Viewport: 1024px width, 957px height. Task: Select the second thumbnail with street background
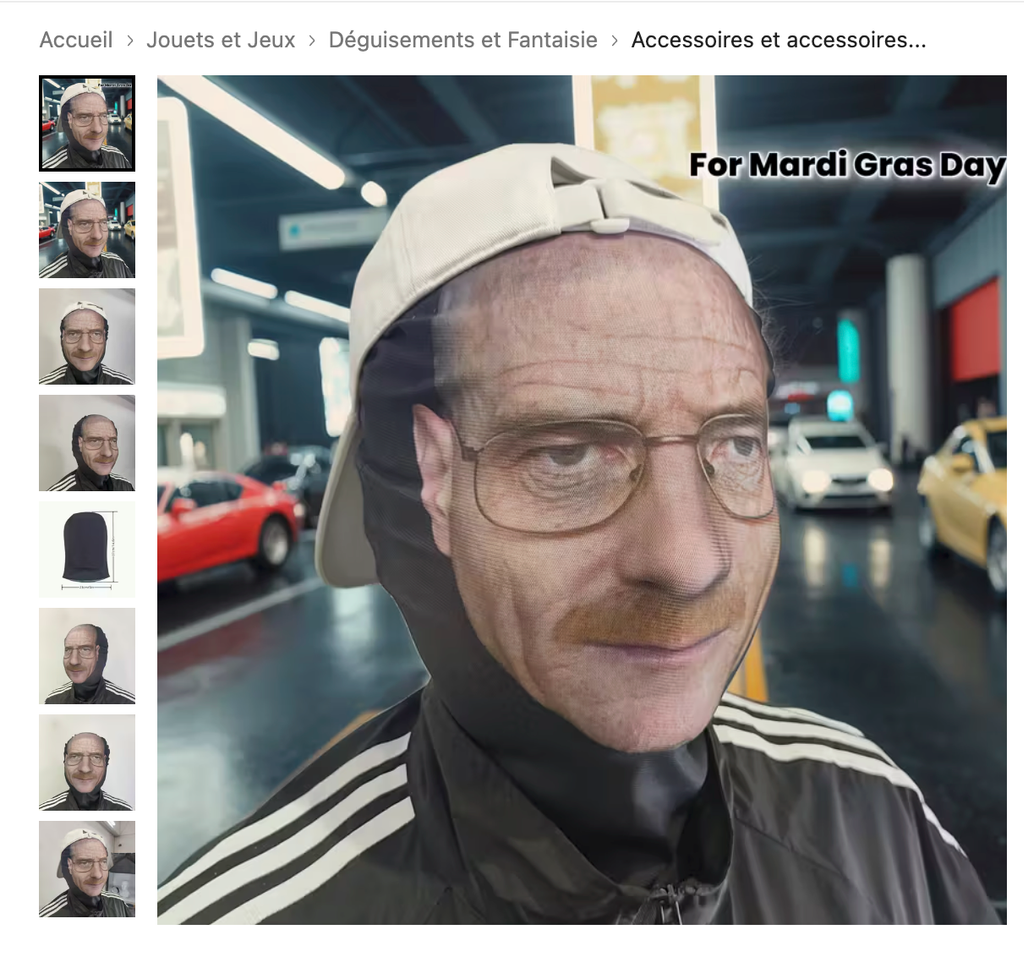click(x=87, y=229)
